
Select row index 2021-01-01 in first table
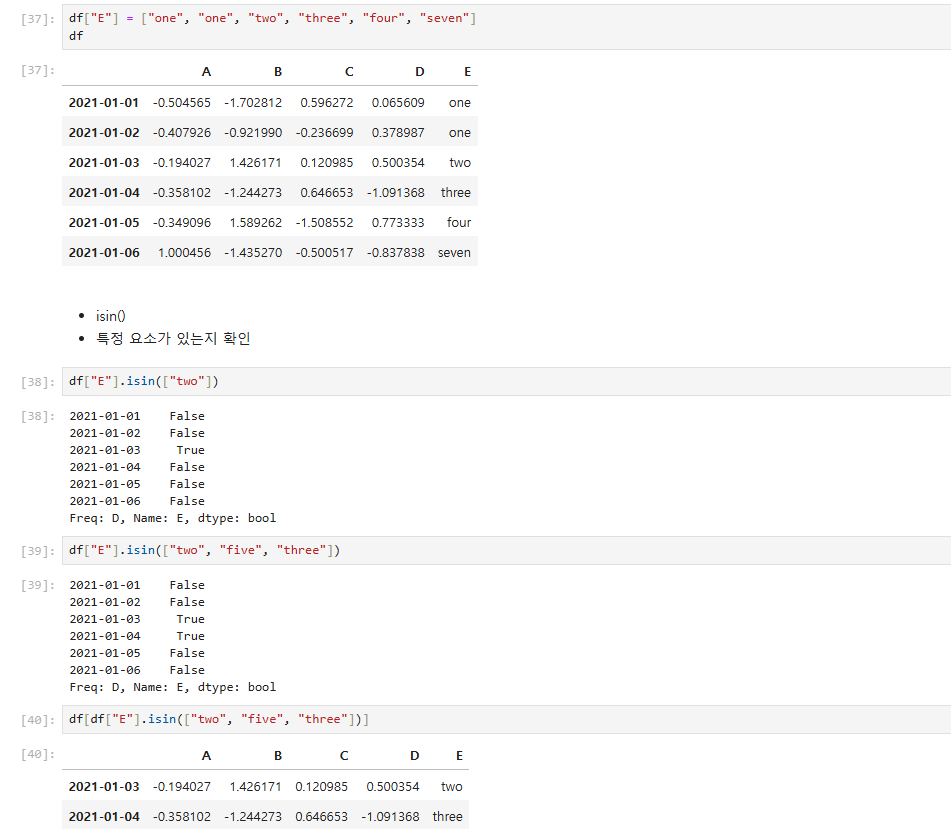click(104, 102)
